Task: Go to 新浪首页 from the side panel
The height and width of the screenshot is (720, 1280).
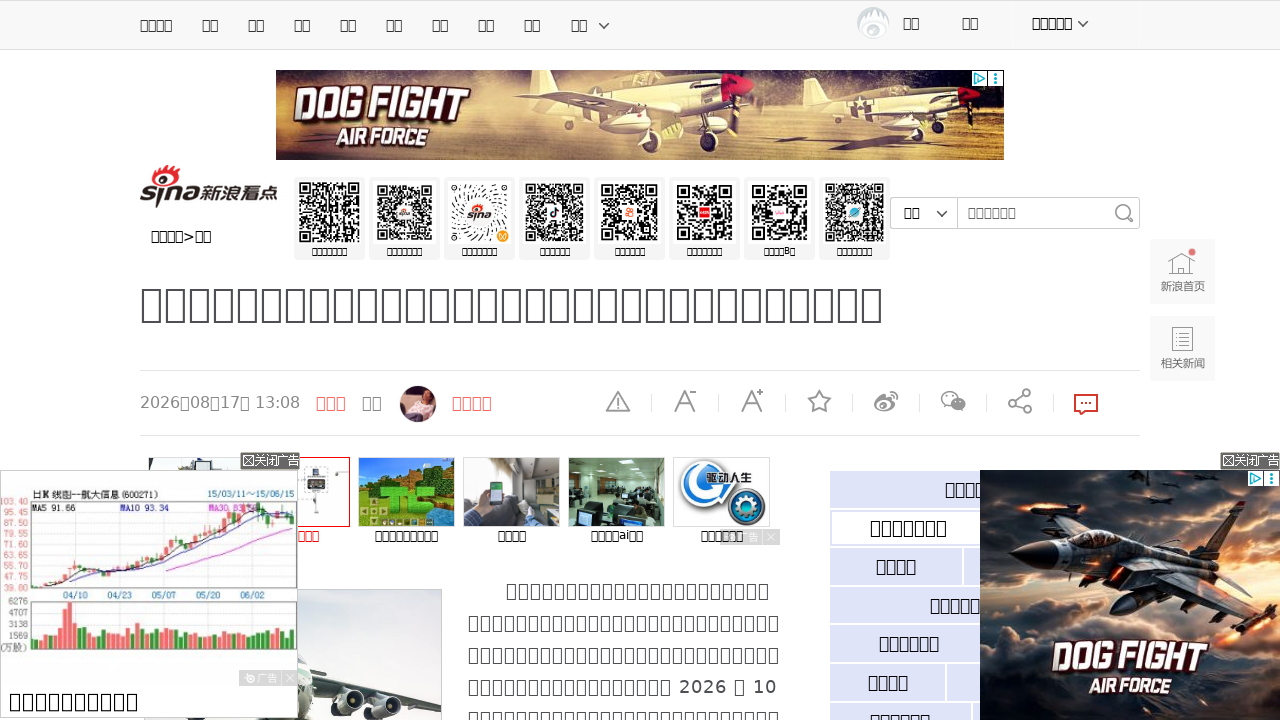Action: [1182, 271]
